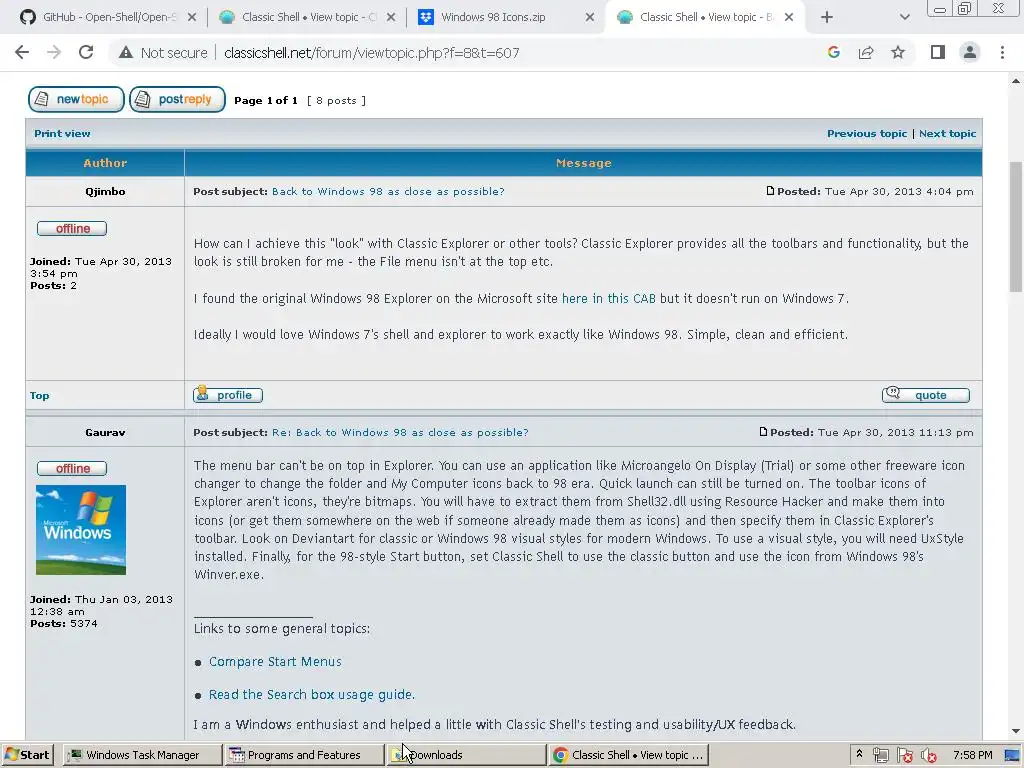The image size is (1024, 768).
Task: Click the page vertical scrollbar thumb
Action: pyautogui.click(x=1016, y=226)
